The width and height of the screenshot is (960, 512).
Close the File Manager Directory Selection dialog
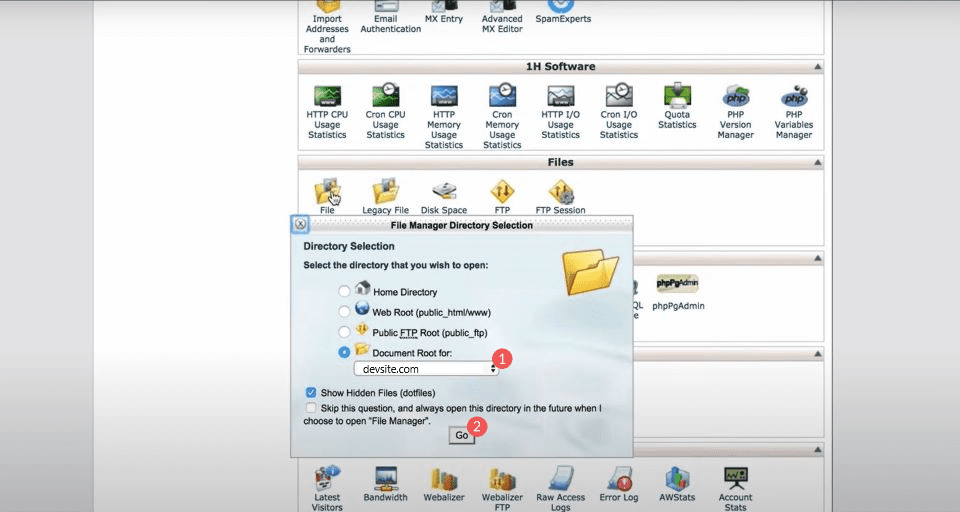[300, 224]
